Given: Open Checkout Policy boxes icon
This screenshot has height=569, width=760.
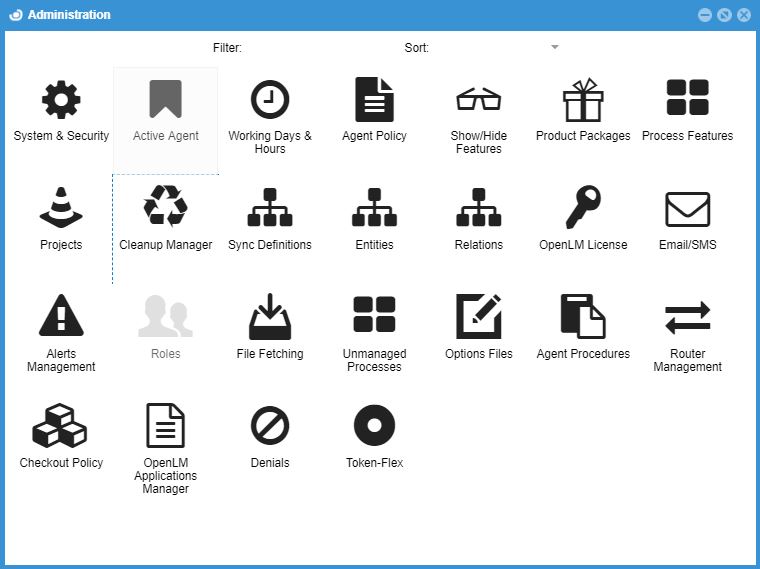Looking at the screenshot, I should pos(61,426).
